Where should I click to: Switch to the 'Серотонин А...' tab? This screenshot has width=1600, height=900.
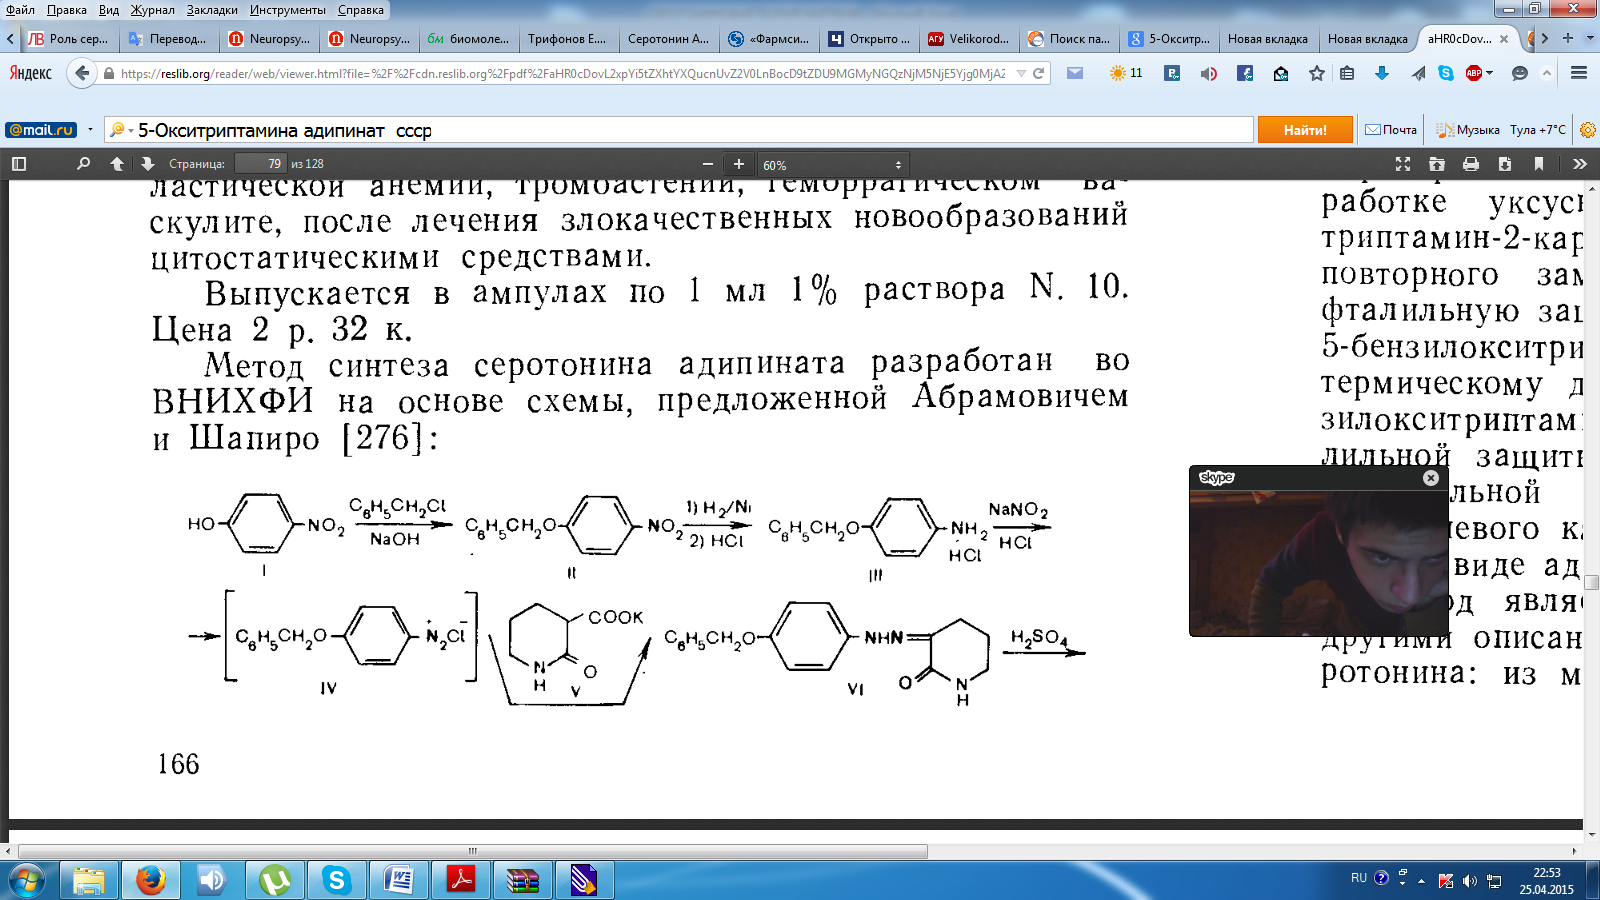tap(669, 39)
